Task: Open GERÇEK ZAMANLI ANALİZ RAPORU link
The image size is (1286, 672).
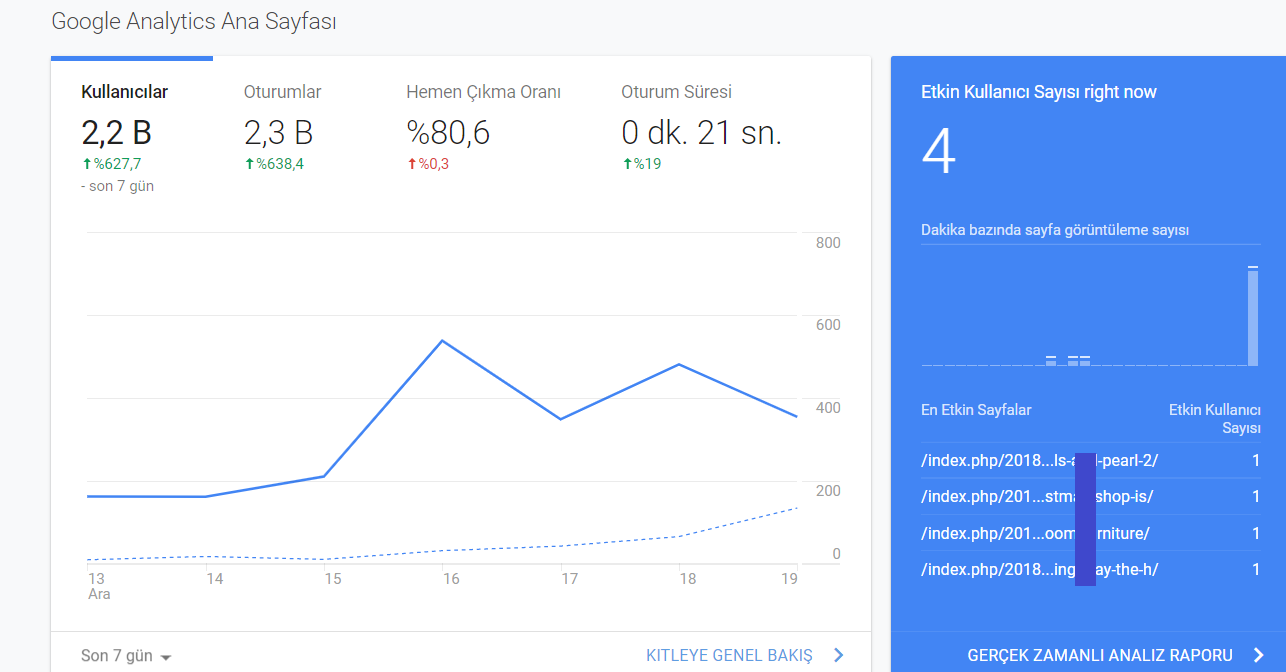Action: tap(1100, 656)
